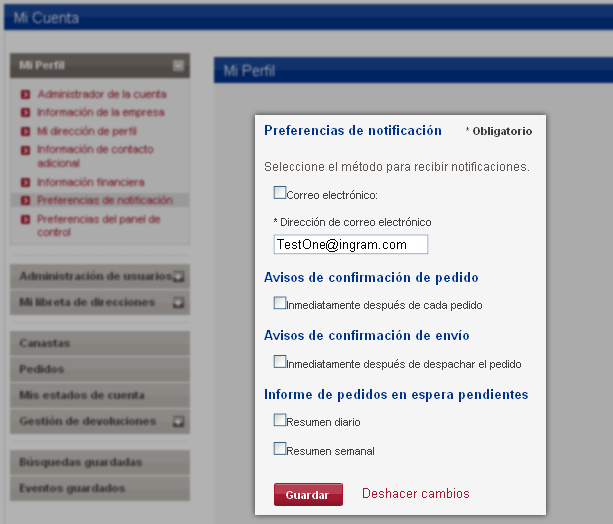Screen dimensions: 613x524
Task: Check Inmediatamente después de despachar el pedido
Action: (280, 362)
